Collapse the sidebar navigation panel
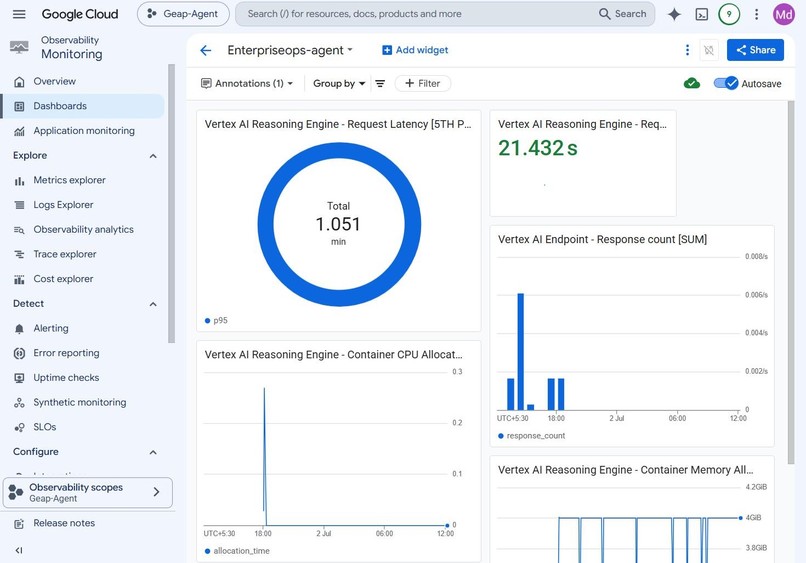The width and height of the screenshot is (806, 563). pyautogui.click(x=19, y=550)
